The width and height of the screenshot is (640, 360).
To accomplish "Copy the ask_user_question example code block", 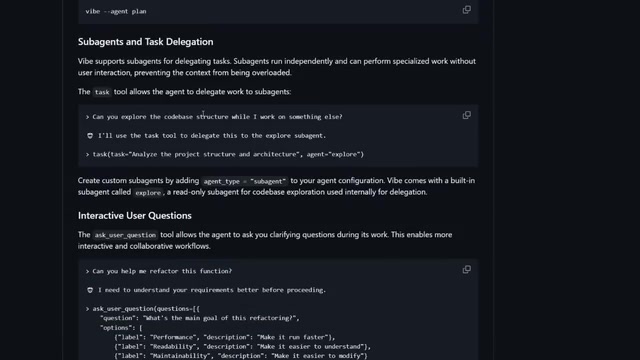I will coord(467,270).
